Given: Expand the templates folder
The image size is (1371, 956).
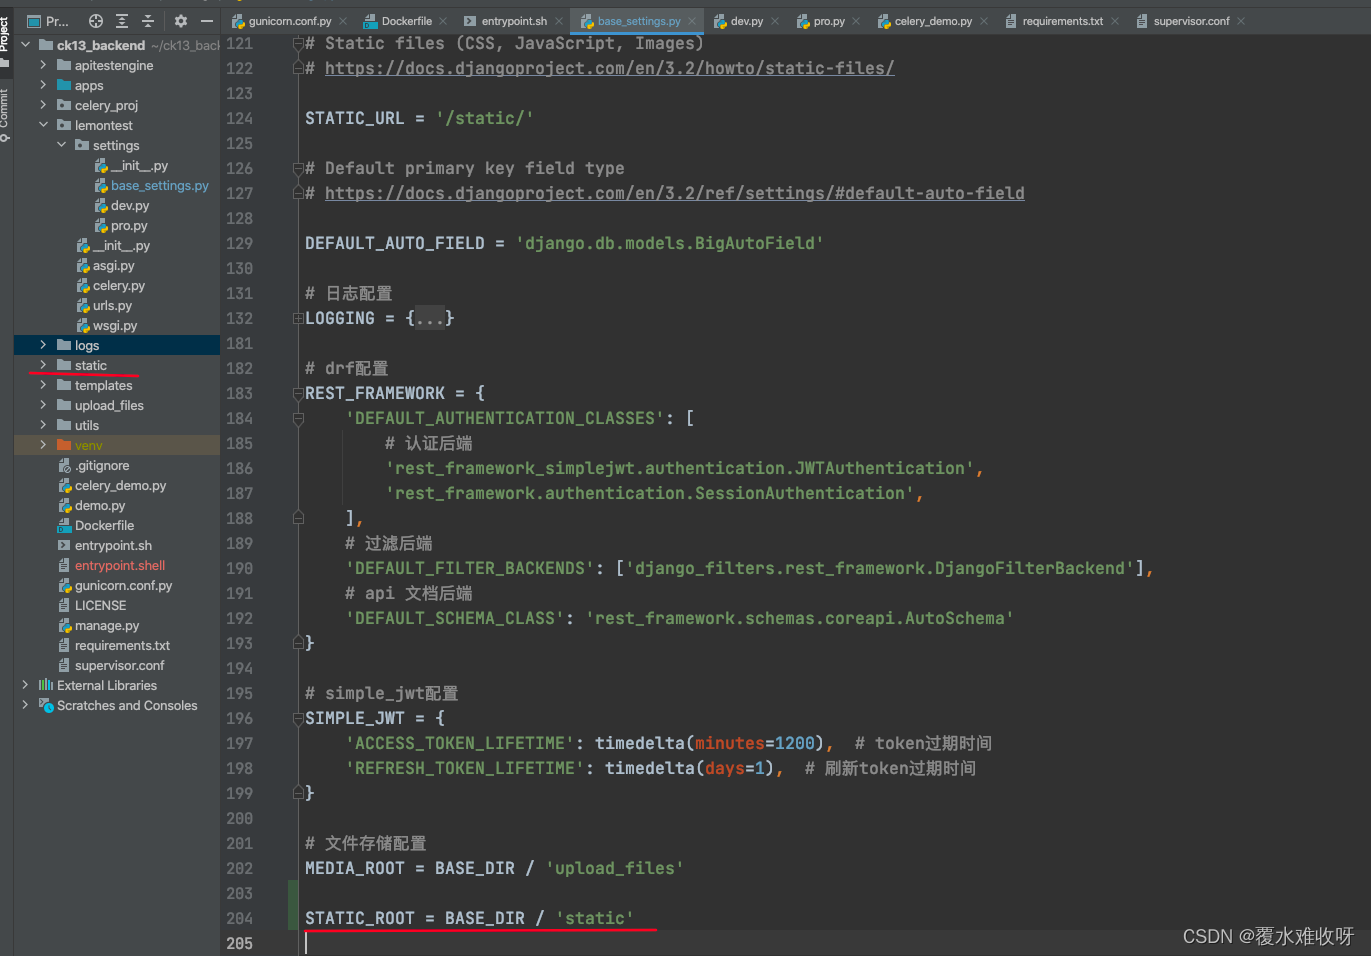Looking at the screenshot, I should point(43,385).
